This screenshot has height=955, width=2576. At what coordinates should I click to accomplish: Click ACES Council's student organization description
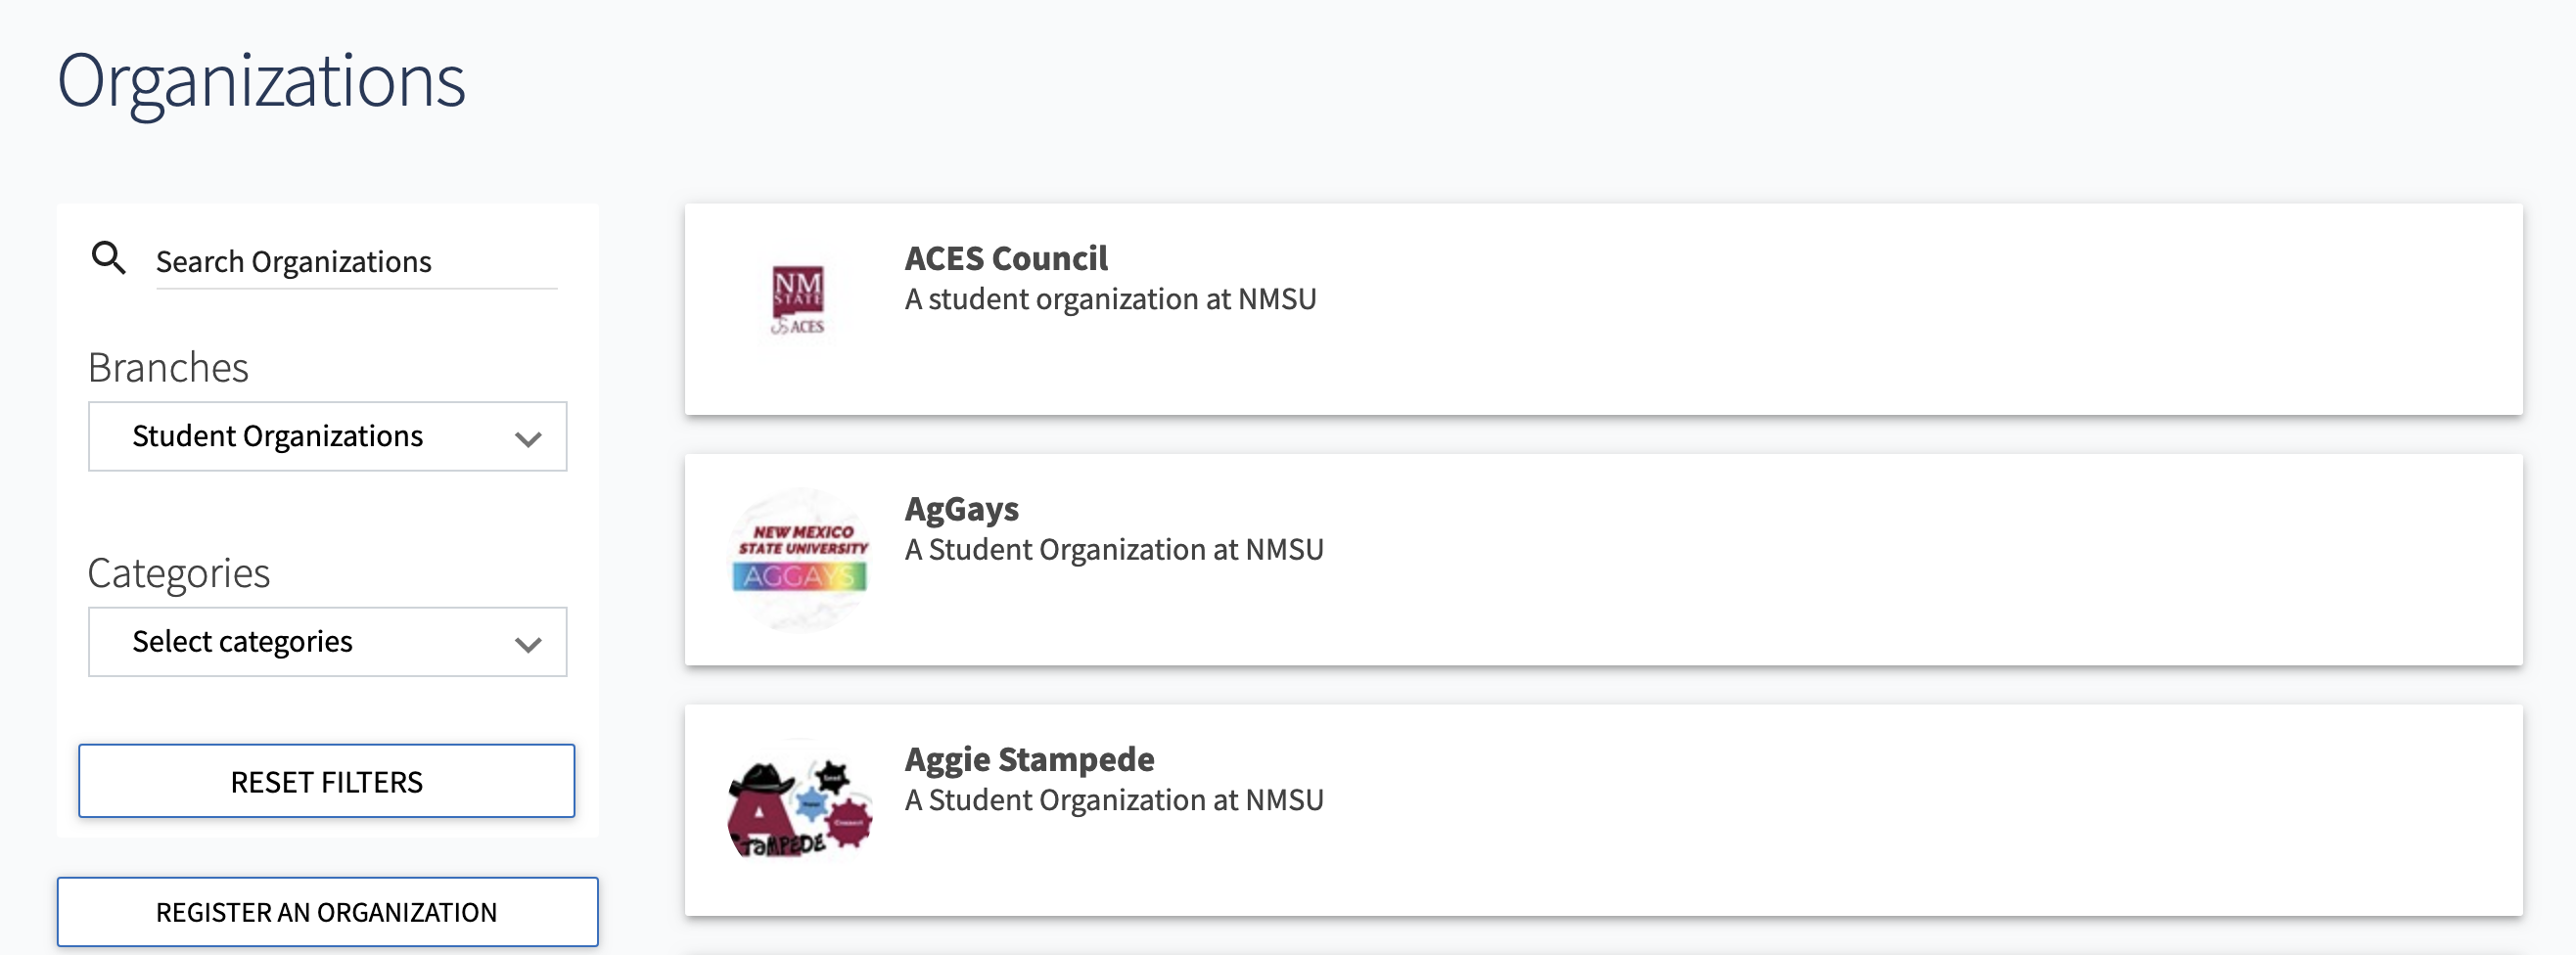coord(1110,299)
